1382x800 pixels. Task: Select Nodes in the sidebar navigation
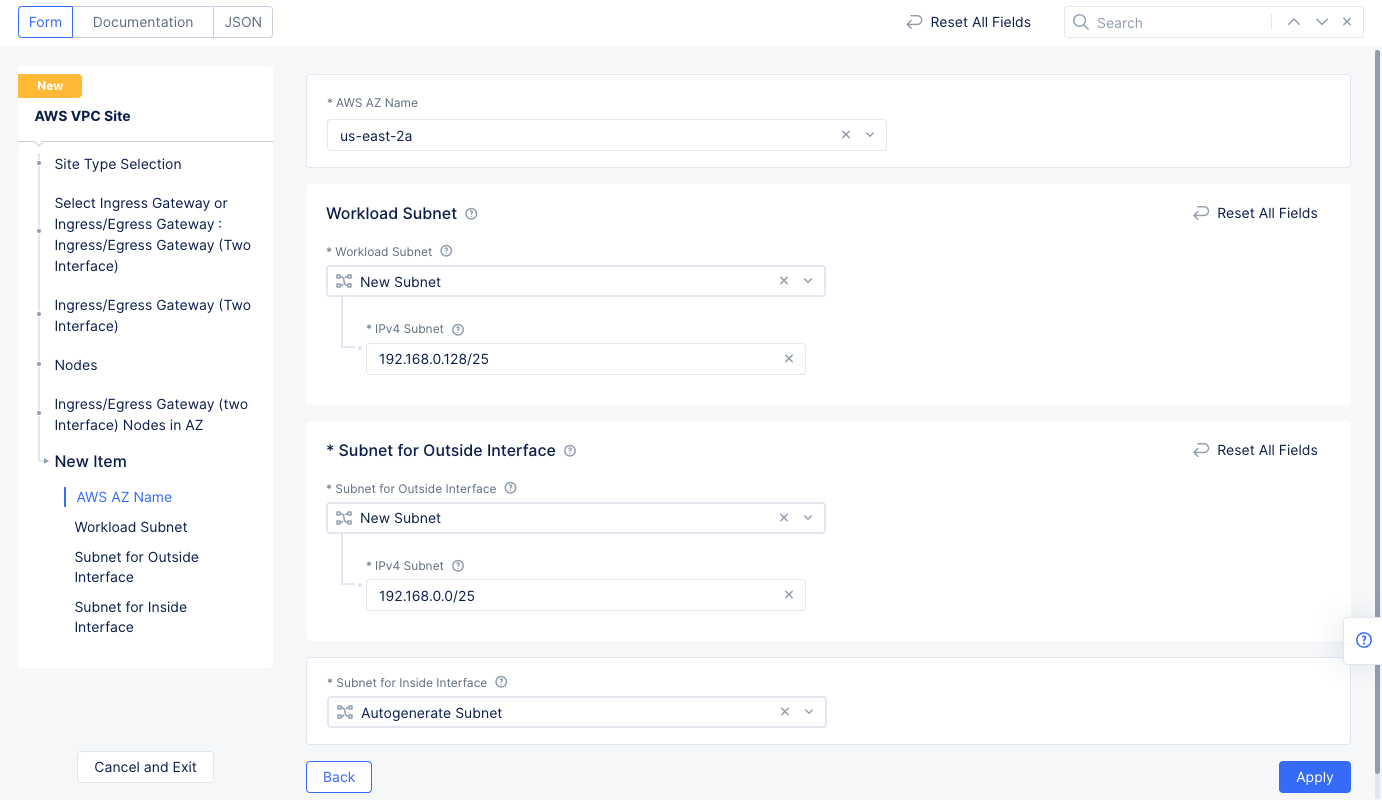click(76, 365)
